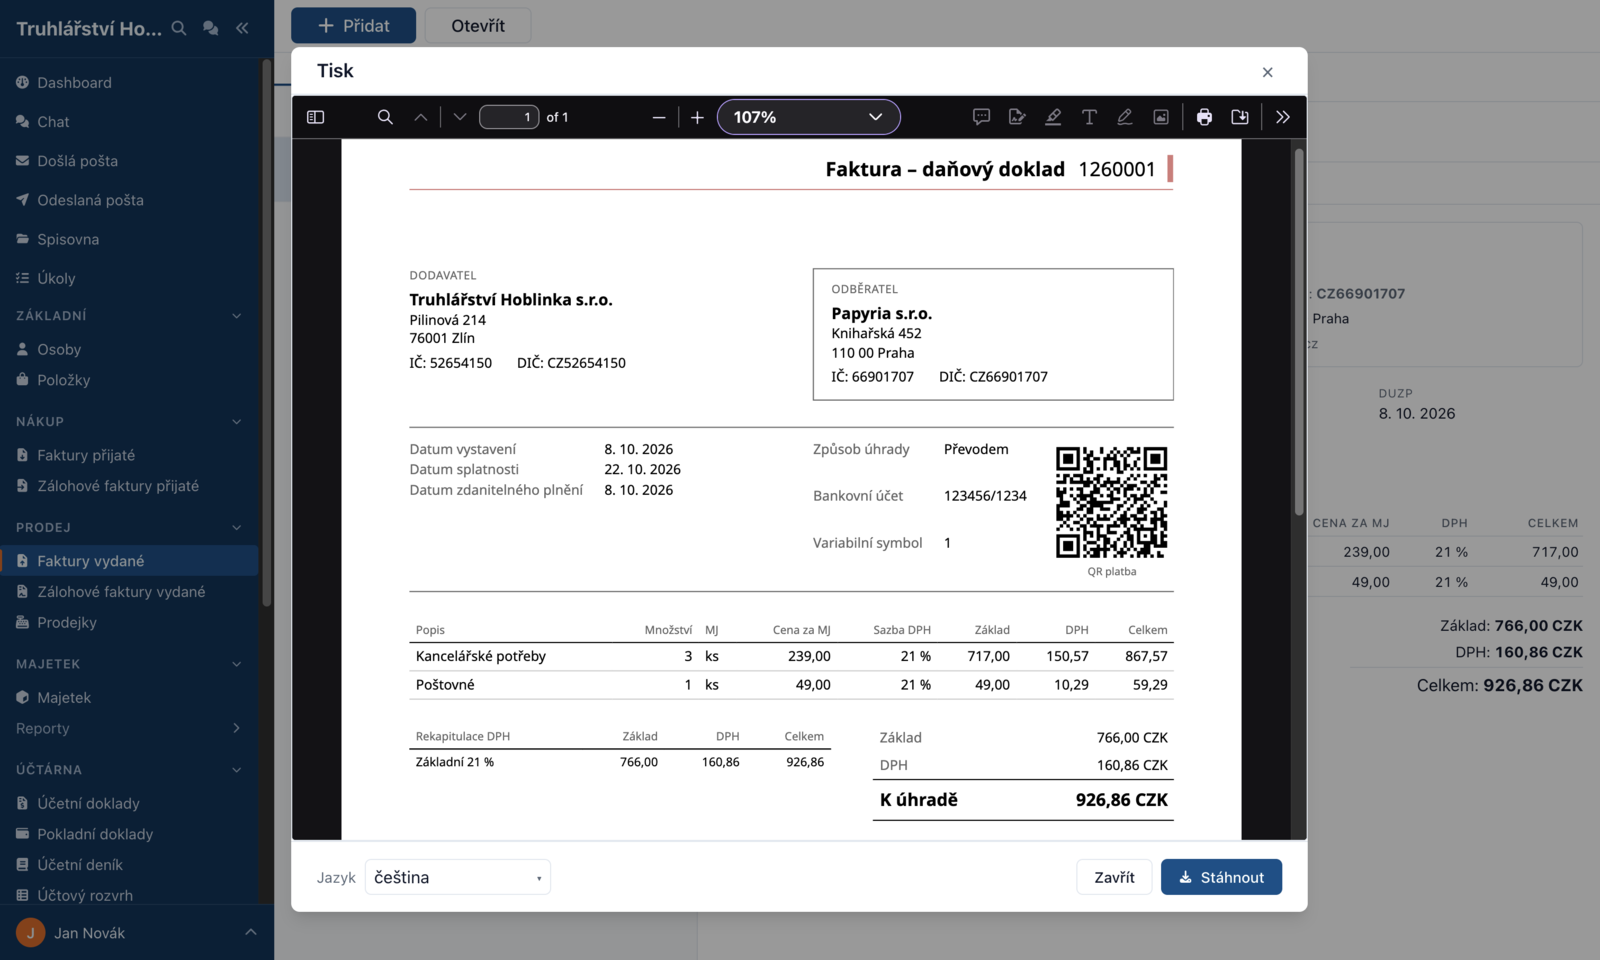Select the draw pen tool
The width and height of the screenshot is (1600, 960).
coord(1125,117)
